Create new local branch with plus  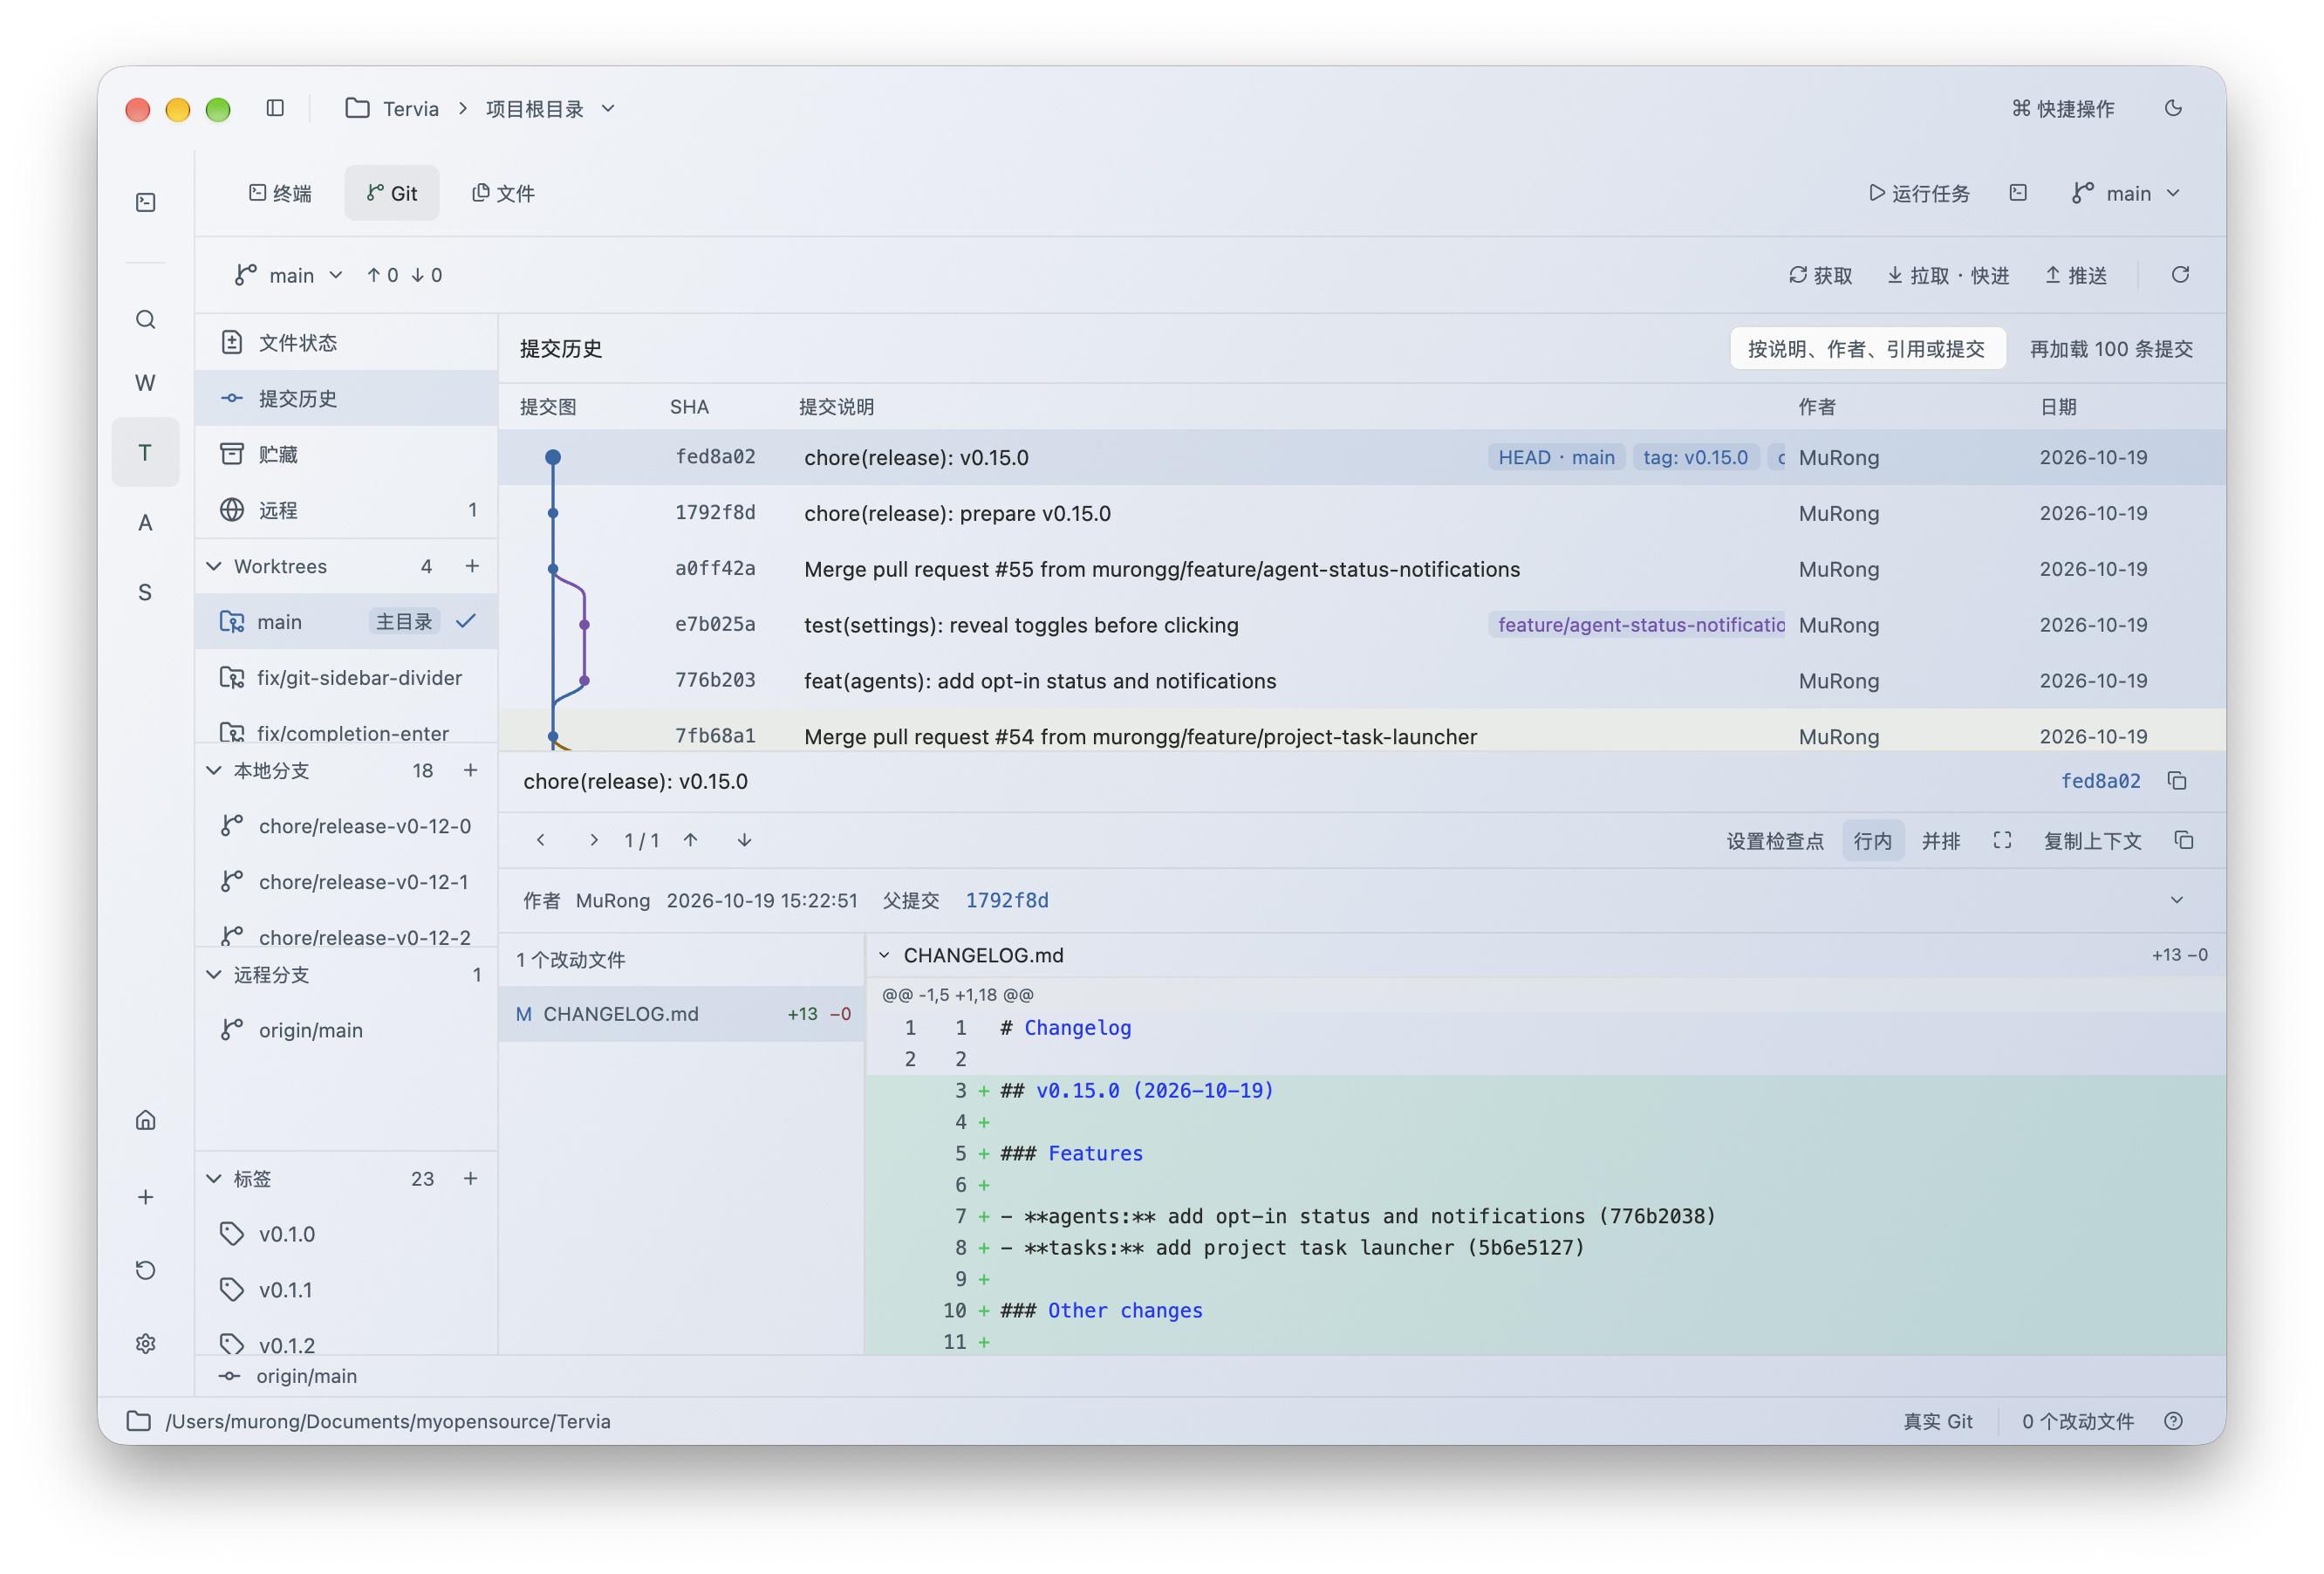[470, 770]
